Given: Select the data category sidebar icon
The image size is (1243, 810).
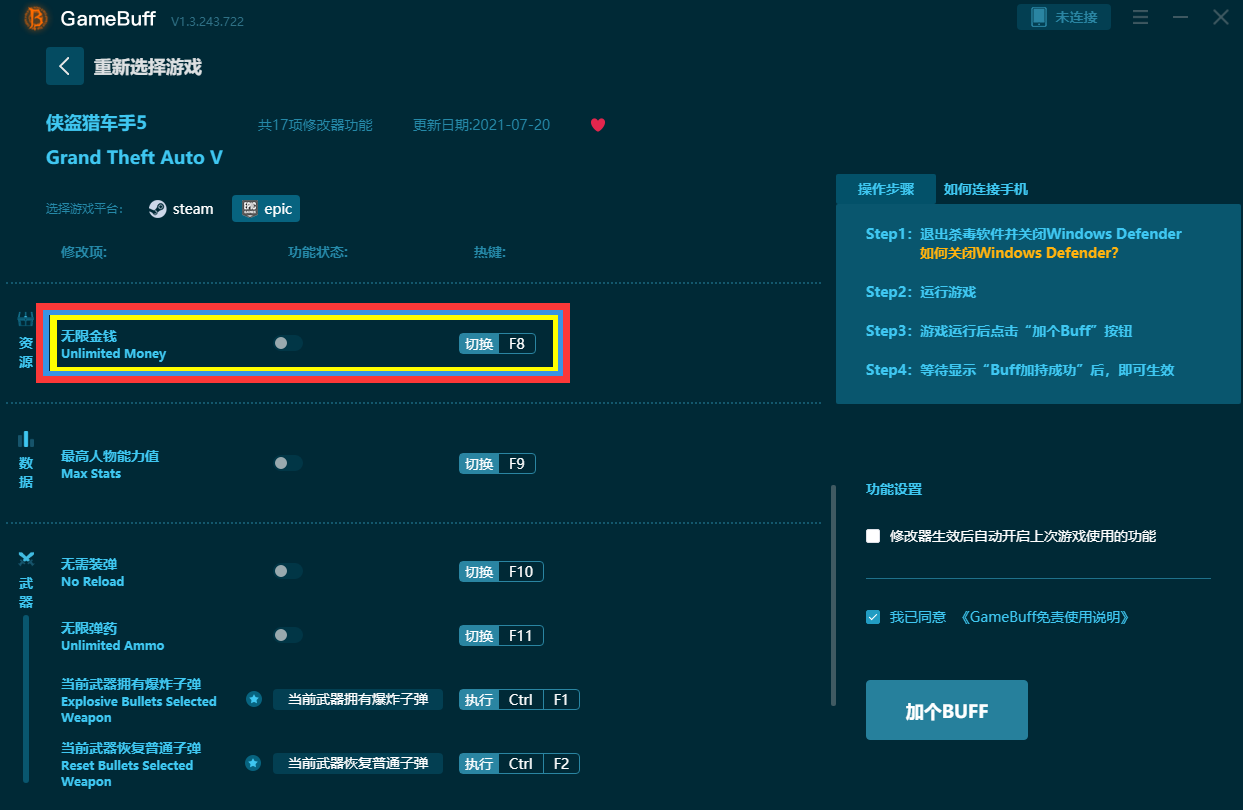Looking at the screenshot, I should pos(26,439).
